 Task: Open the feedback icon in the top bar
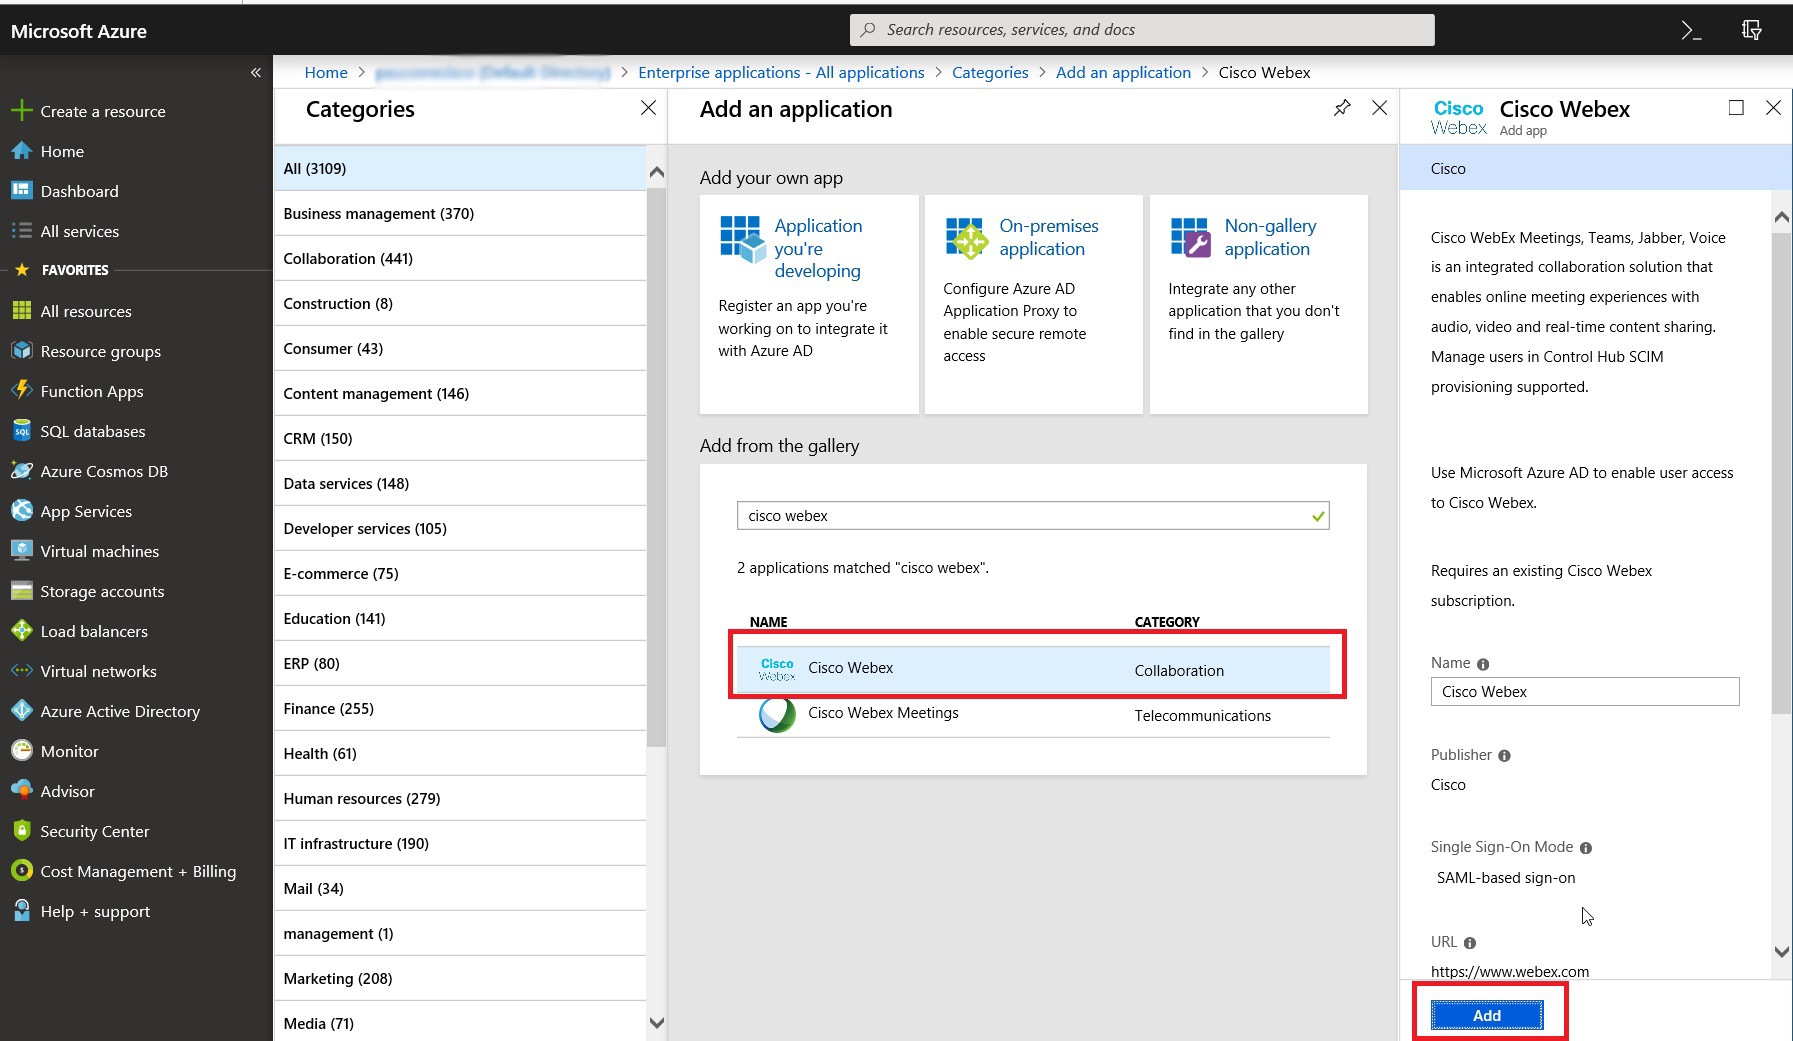(1752, 29)
